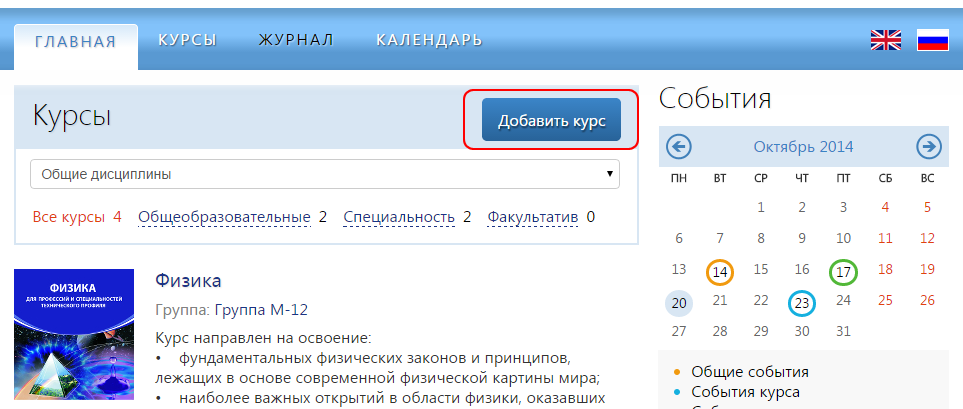The height and width of the screenshot is (409, 963).
Task: Switch language with the Russian flag icon
Action: coord(932,40)
